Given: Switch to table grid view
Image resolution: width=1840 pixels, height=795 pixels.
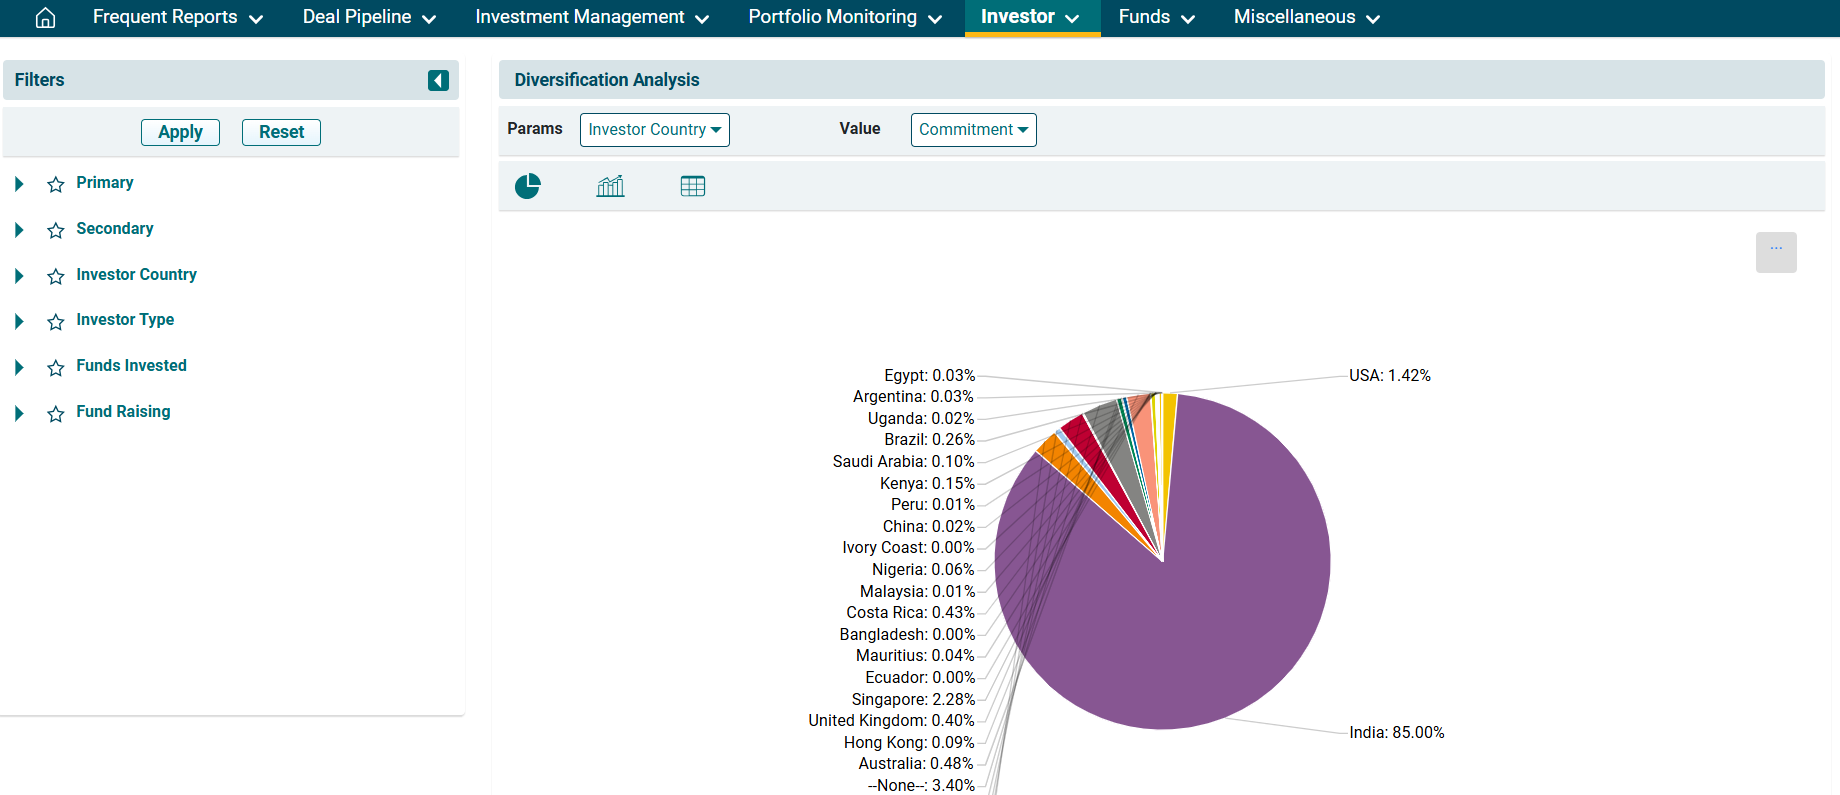Looking at the screenshot, I should click(692, 186).
